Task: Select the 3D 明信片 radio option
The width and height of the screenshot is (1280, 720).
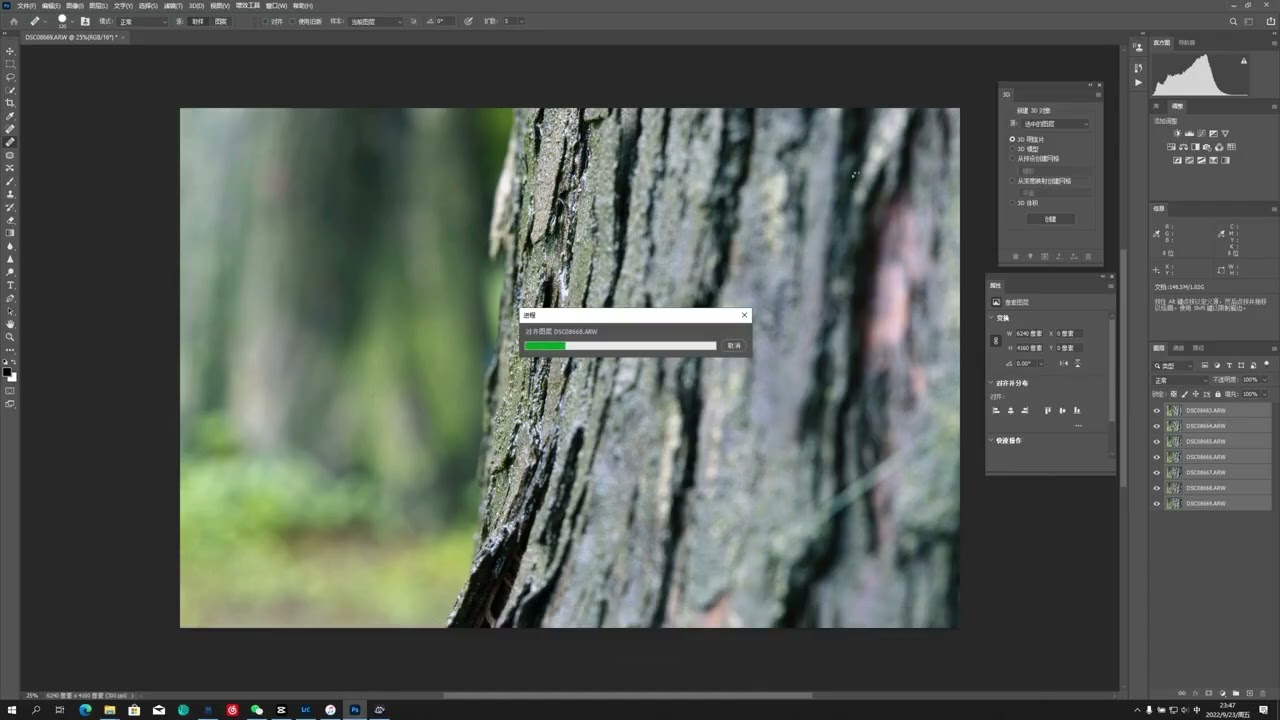Action: click(x=1012, y=139)
